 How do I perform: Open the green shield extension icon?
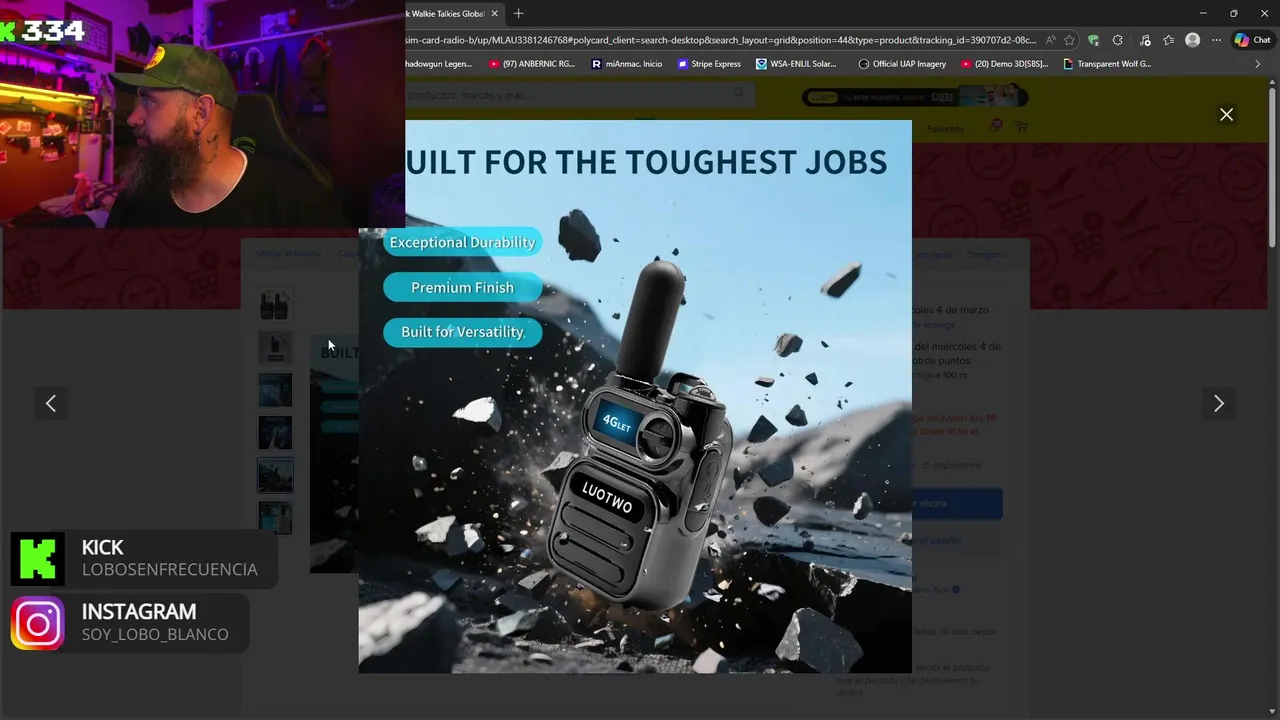tap(1094, 40)
